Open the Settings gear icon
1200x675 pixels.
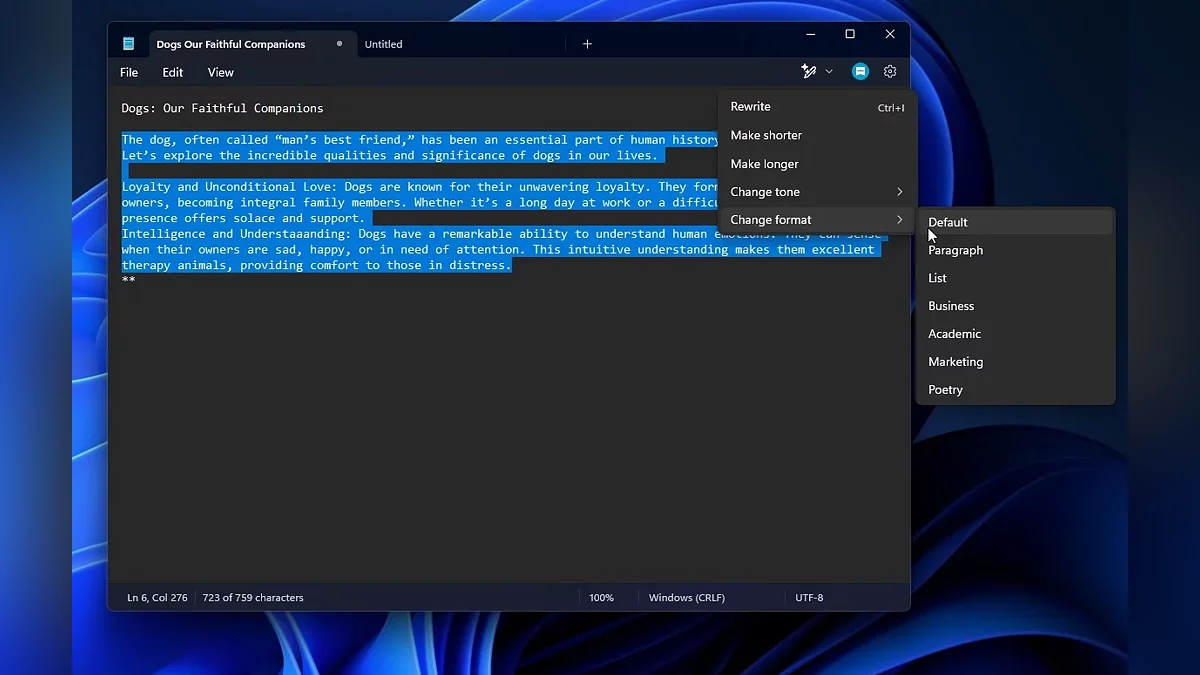coord(890,72)
